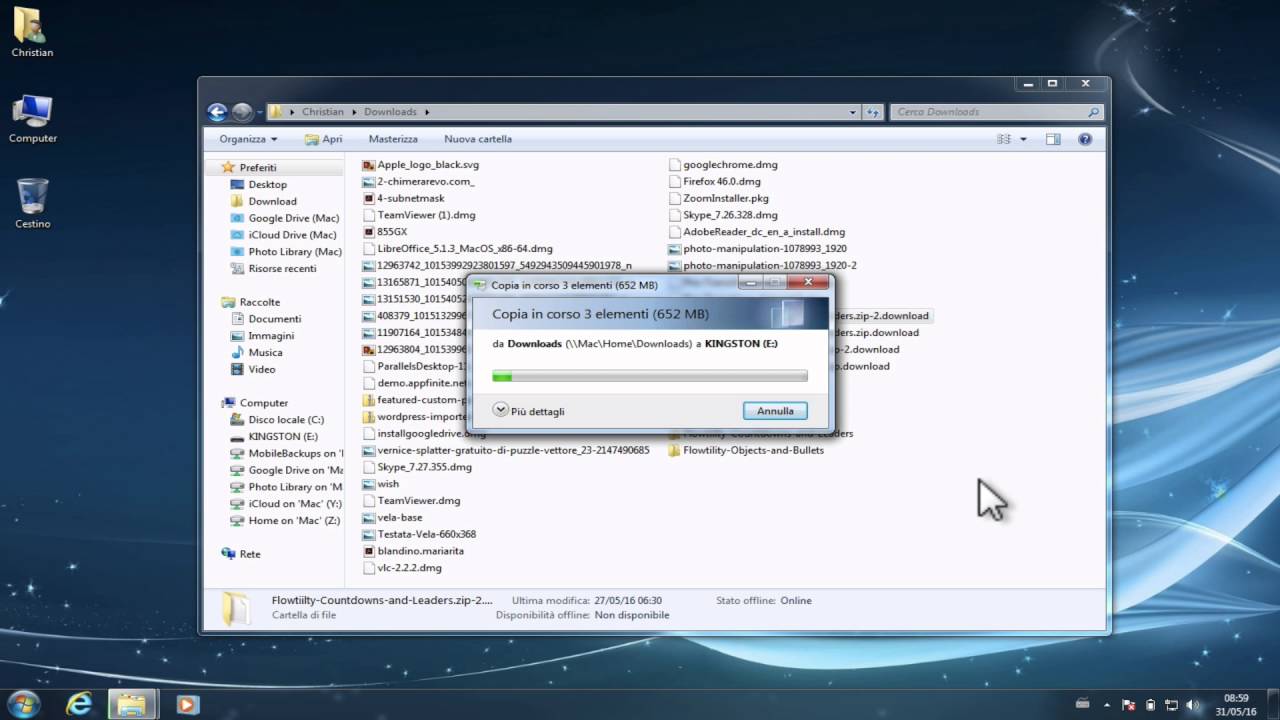The width and height of the screenshot is (1280, 720).
Task: Click the volume speaker tray icon
Action: click(1192, 705)
